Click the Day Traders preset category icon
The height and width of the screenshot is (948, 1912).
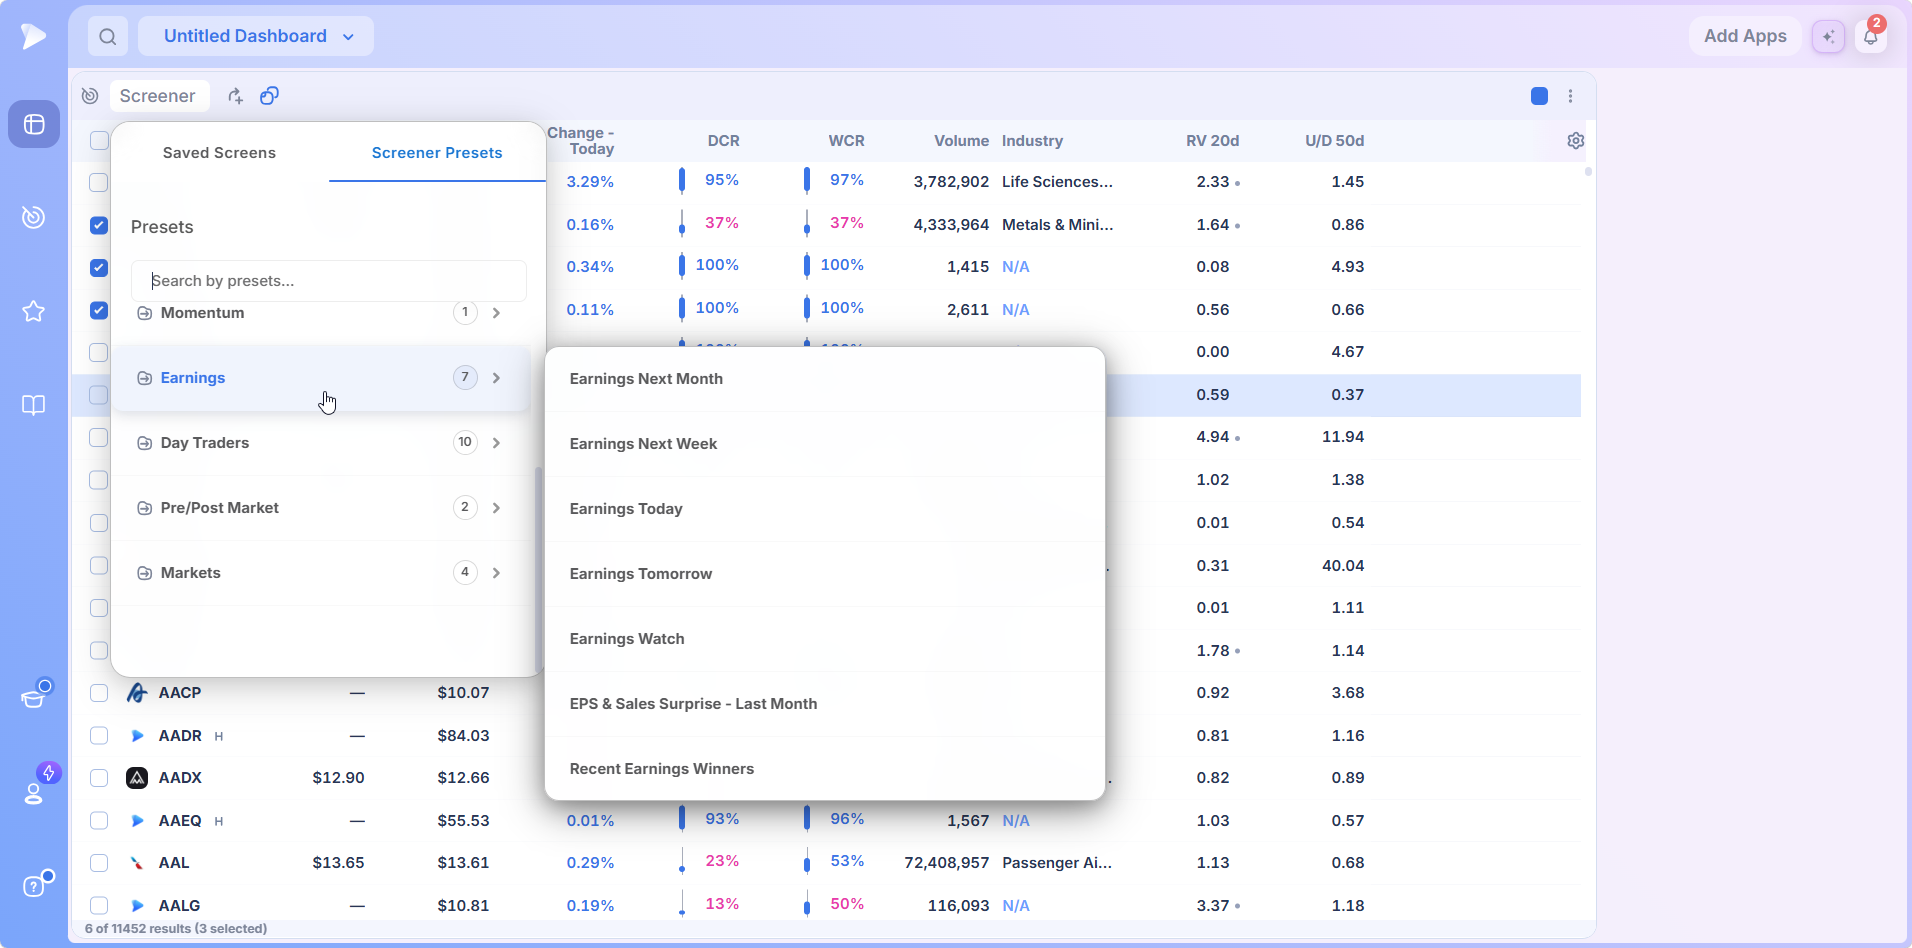click(x=144, y=443)
